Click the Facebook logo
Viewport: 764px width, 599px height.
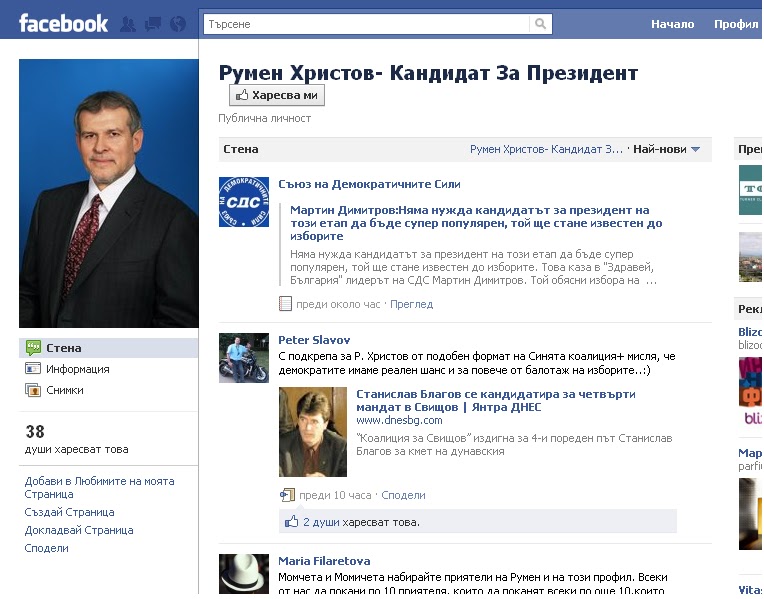pyautogui.click(x=63, y=23)
